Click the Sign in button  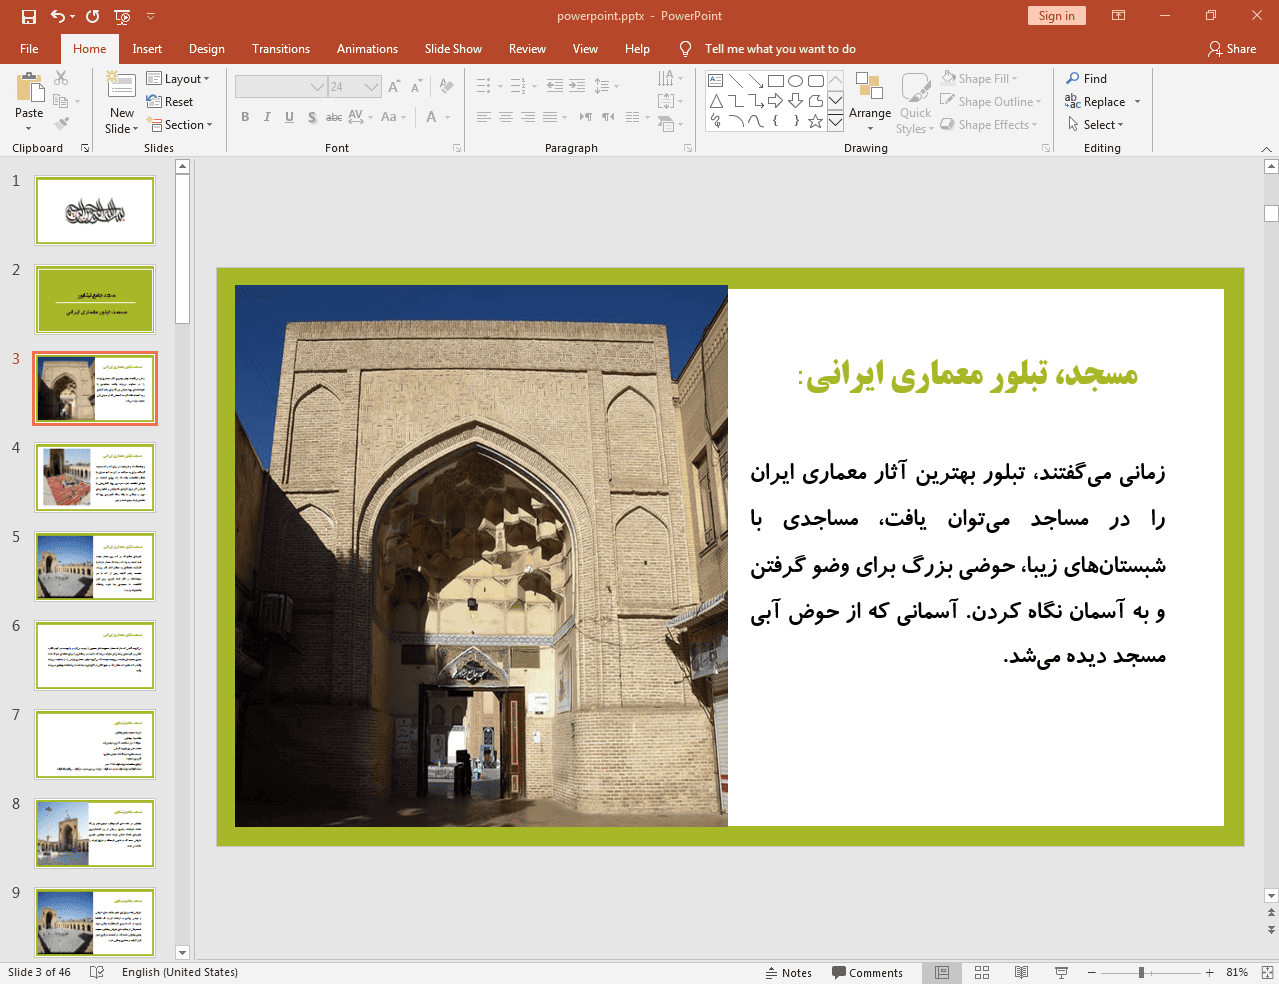(1056, 16)
